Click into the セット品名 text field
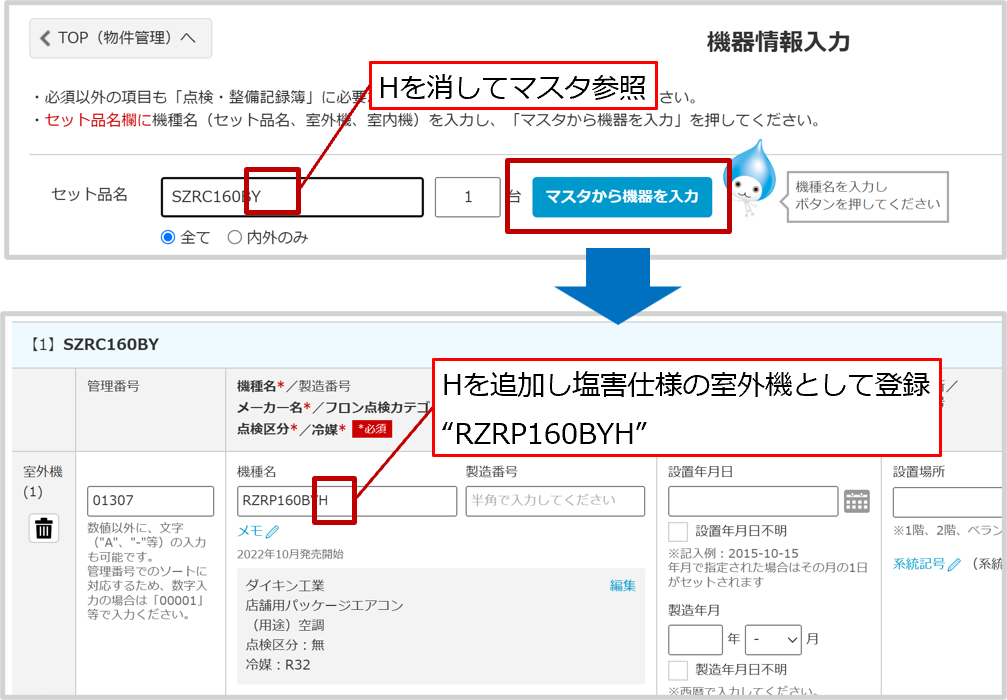The image size is (1007, 700). point(291,197)
